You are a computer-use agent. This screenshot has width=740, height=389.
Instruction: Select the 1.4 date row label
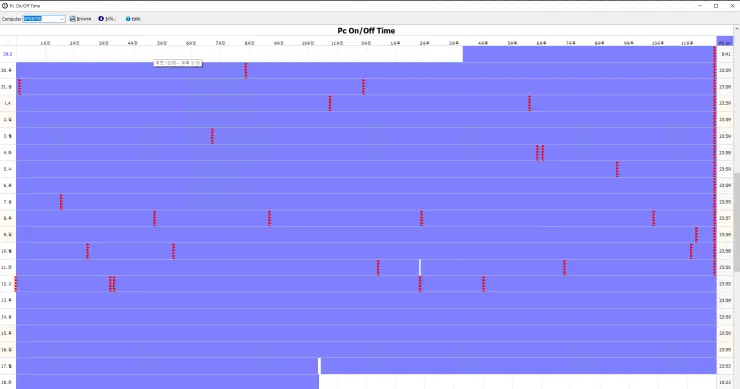(8, 103)
